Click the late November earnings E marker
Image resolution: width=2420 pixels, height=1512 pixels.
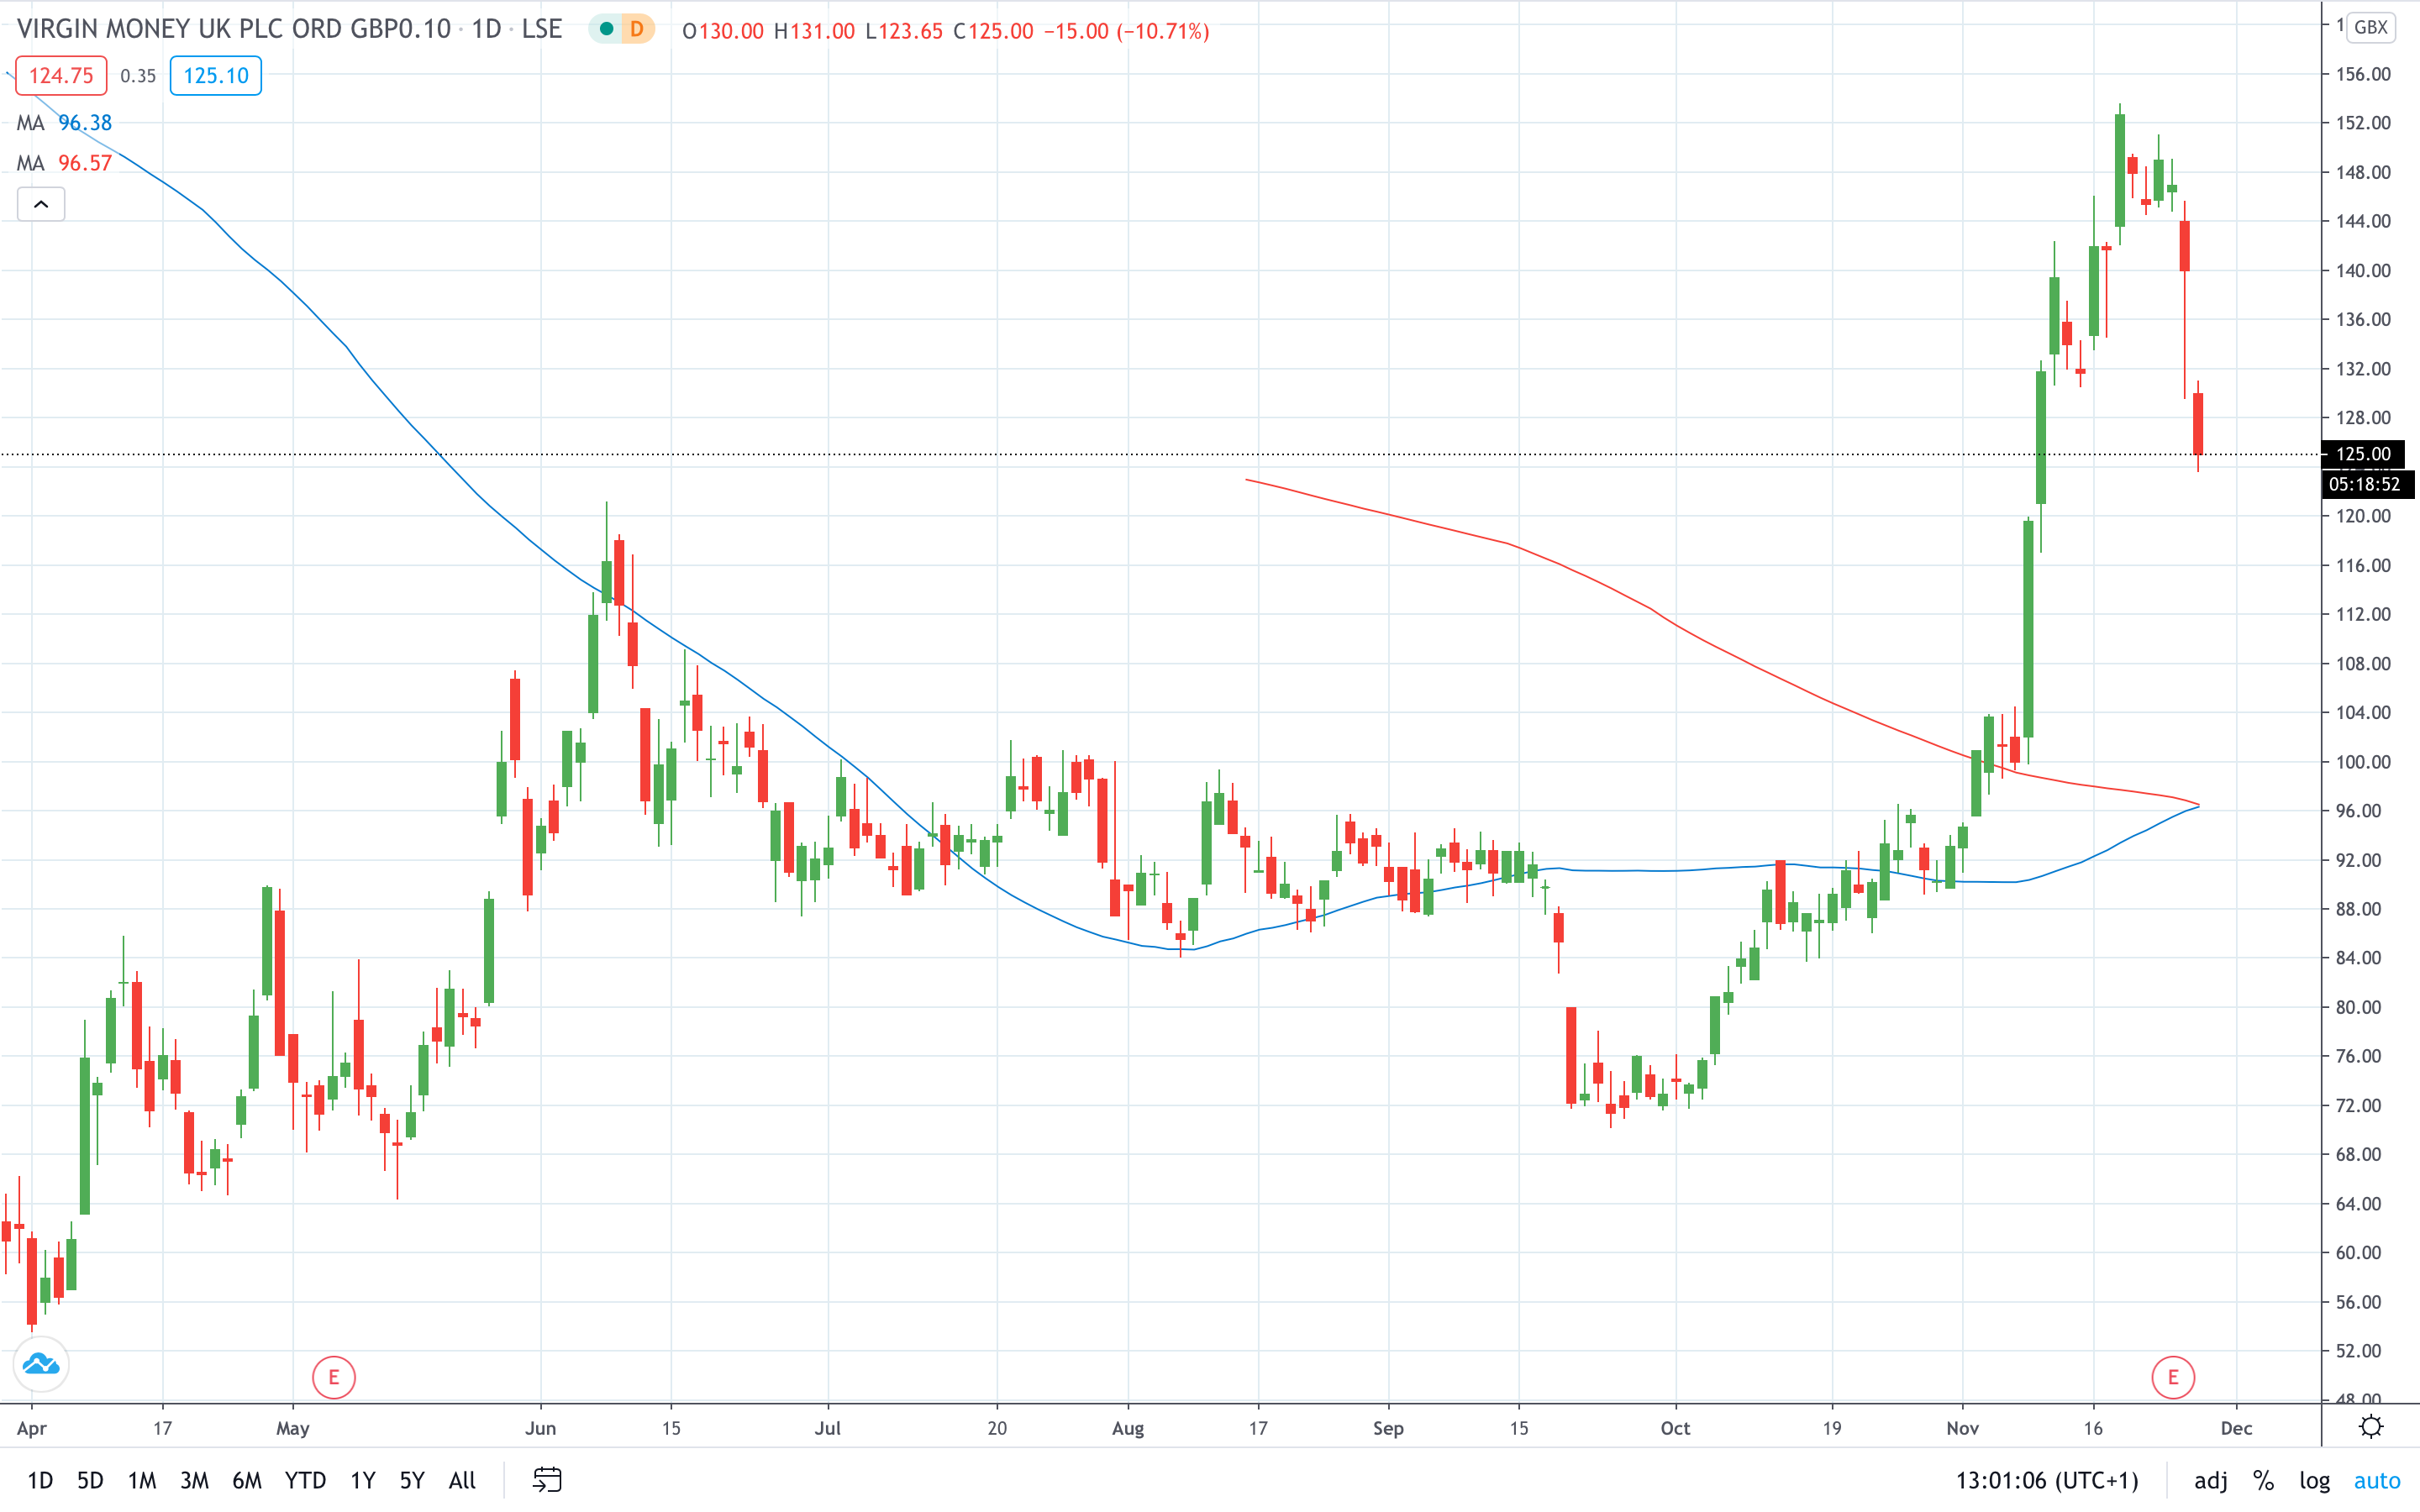pyautogui.click(x=2172, y=1378)
